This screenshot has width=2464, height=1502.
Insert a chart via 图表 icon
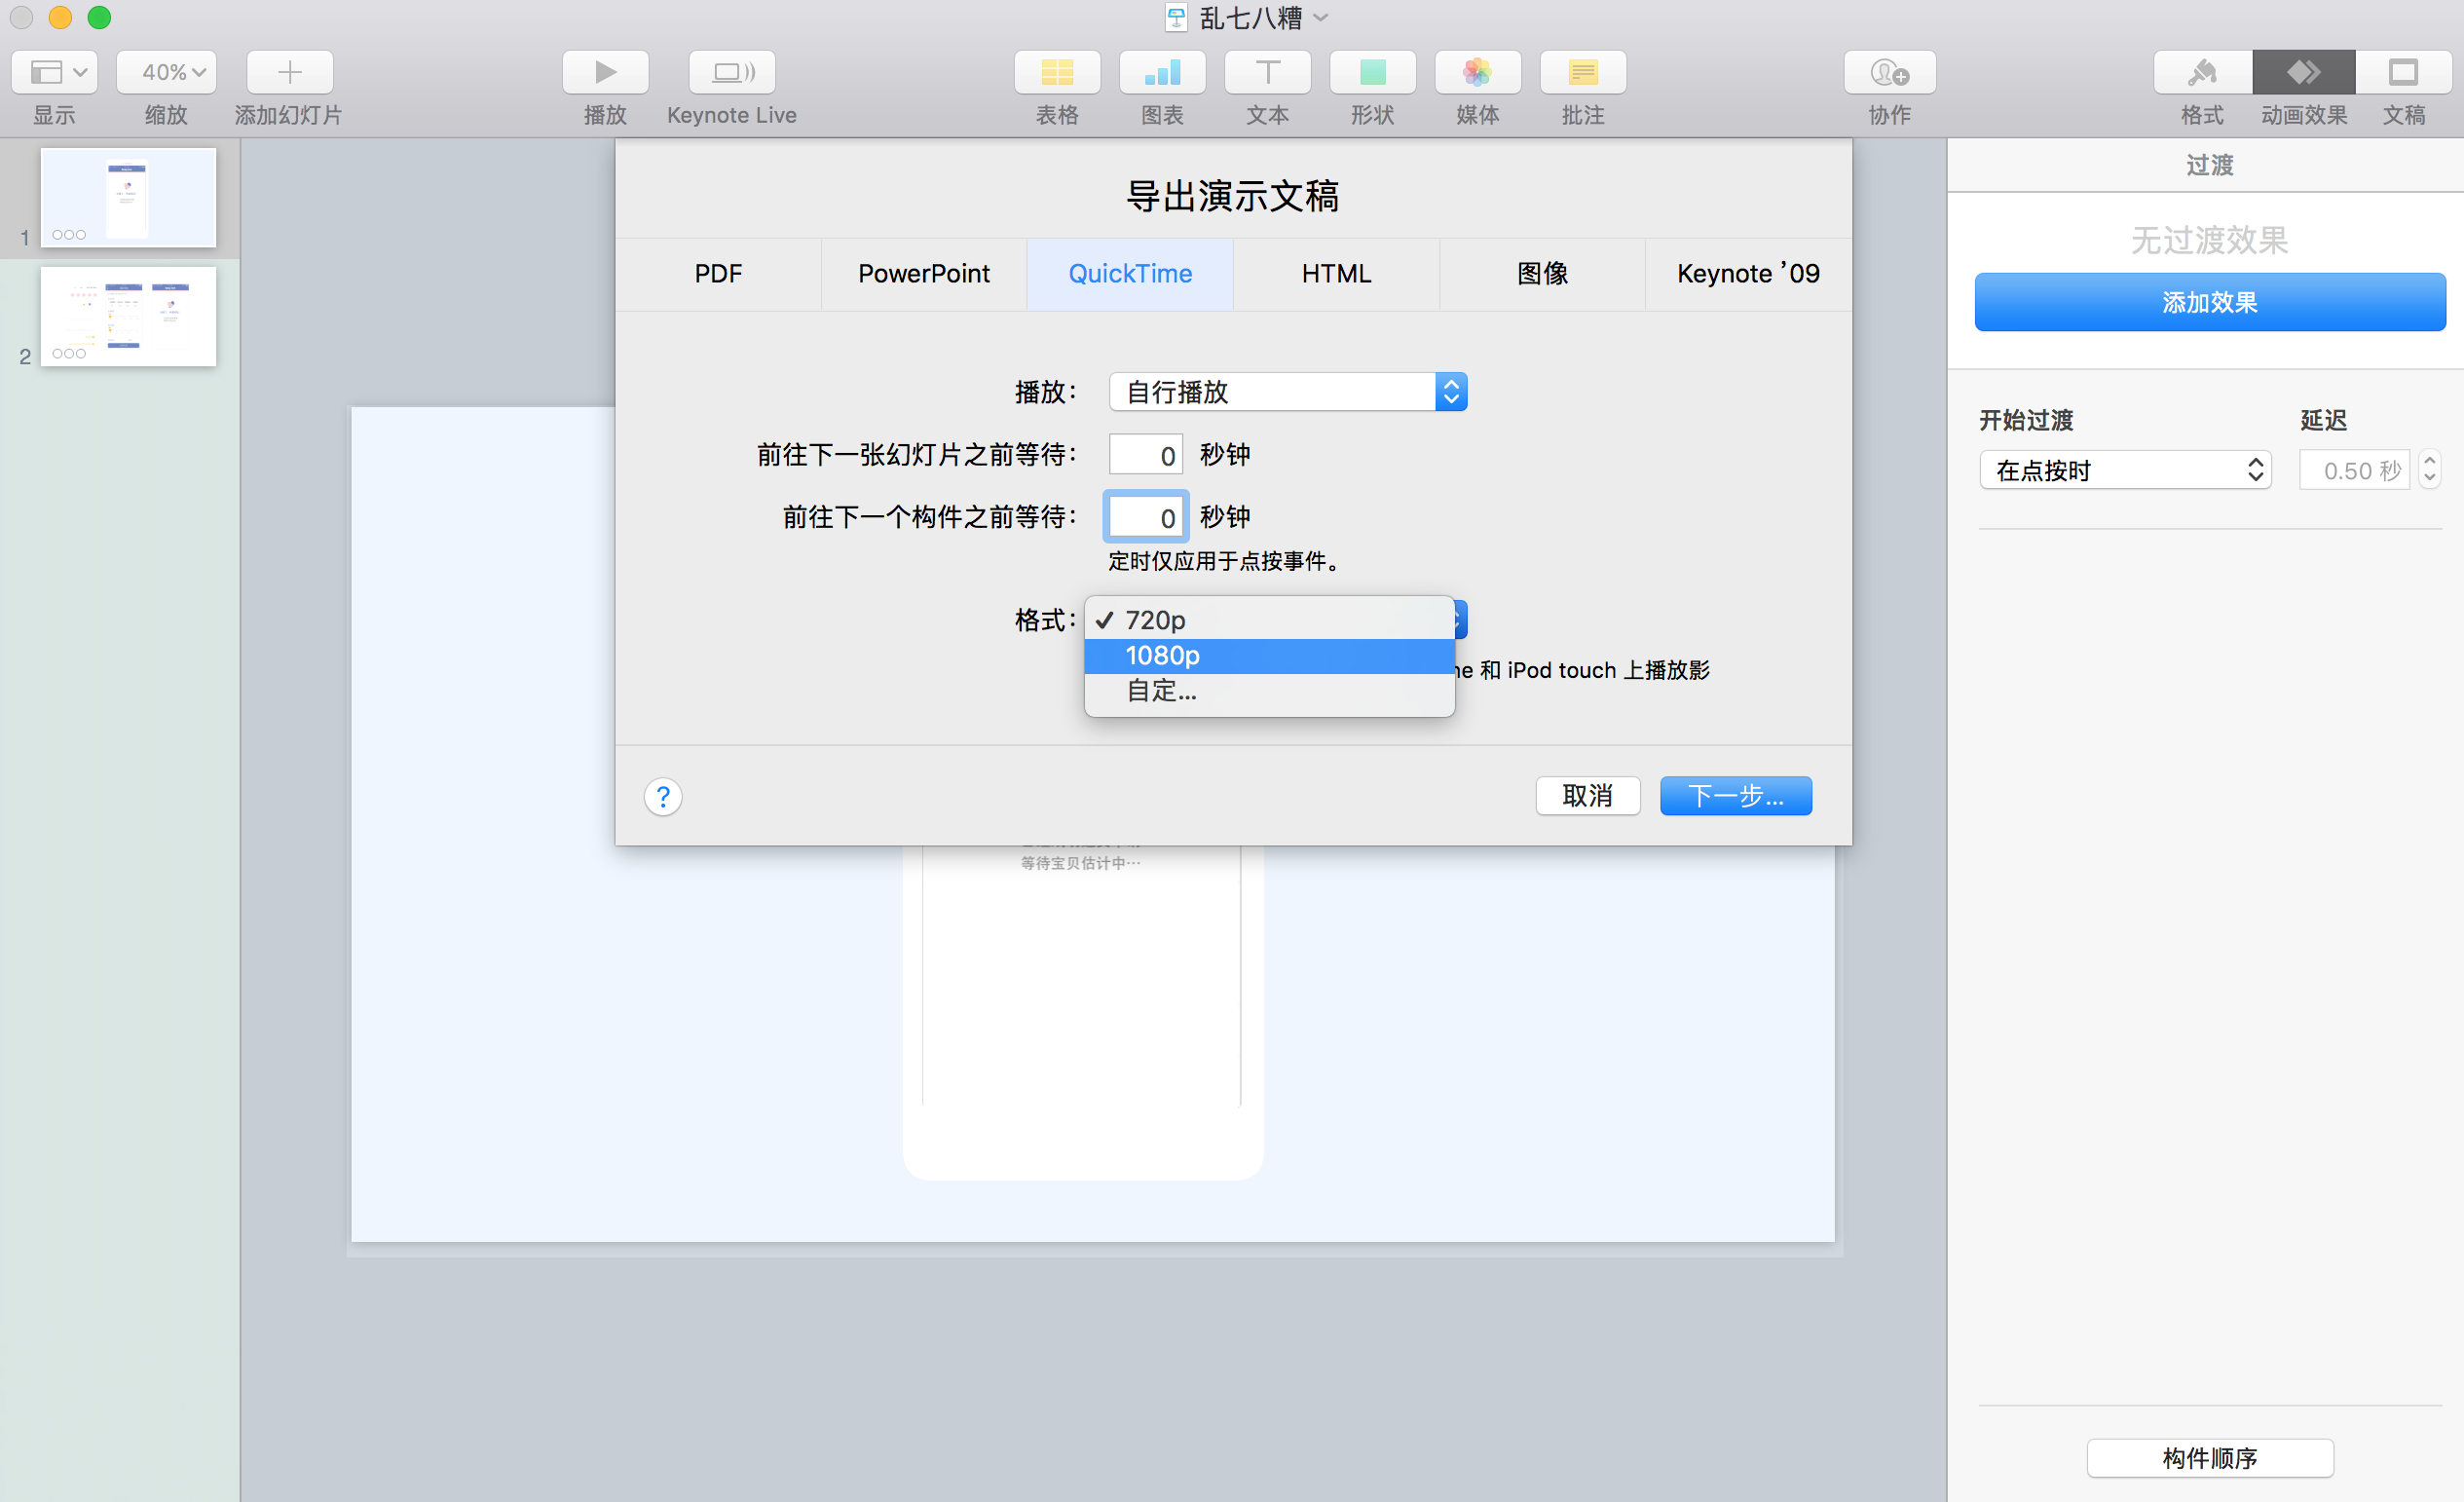point(1162,72)
